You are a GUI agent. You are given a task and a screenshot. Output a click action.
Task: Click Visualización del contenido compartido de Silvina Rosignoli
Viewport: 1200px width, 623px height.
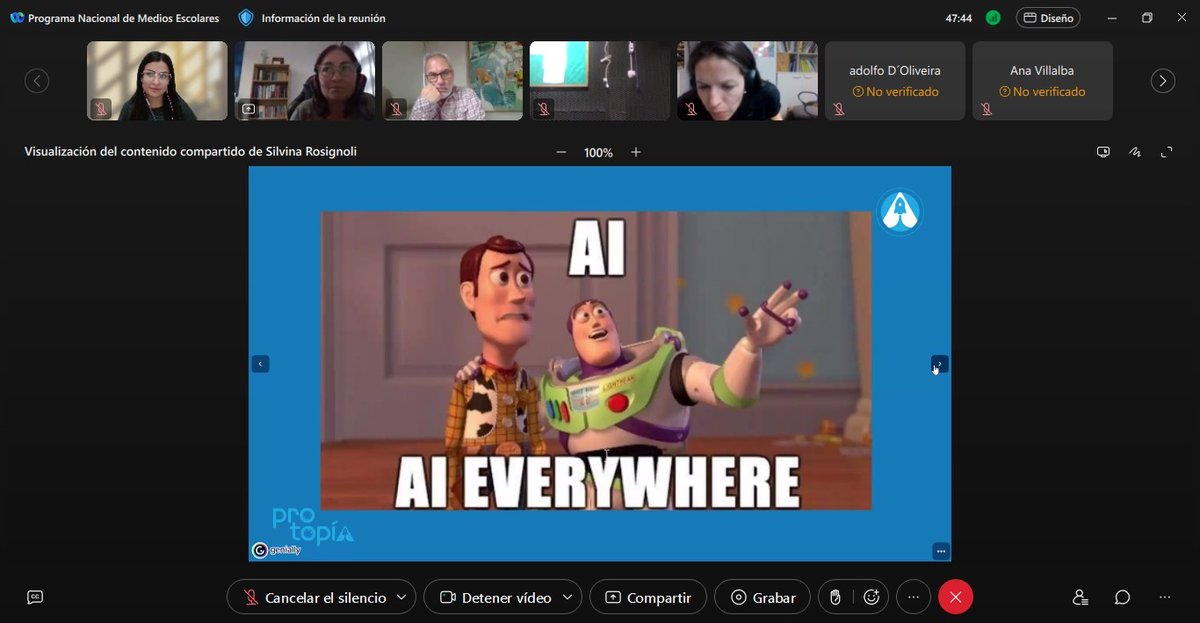point(190,152)
